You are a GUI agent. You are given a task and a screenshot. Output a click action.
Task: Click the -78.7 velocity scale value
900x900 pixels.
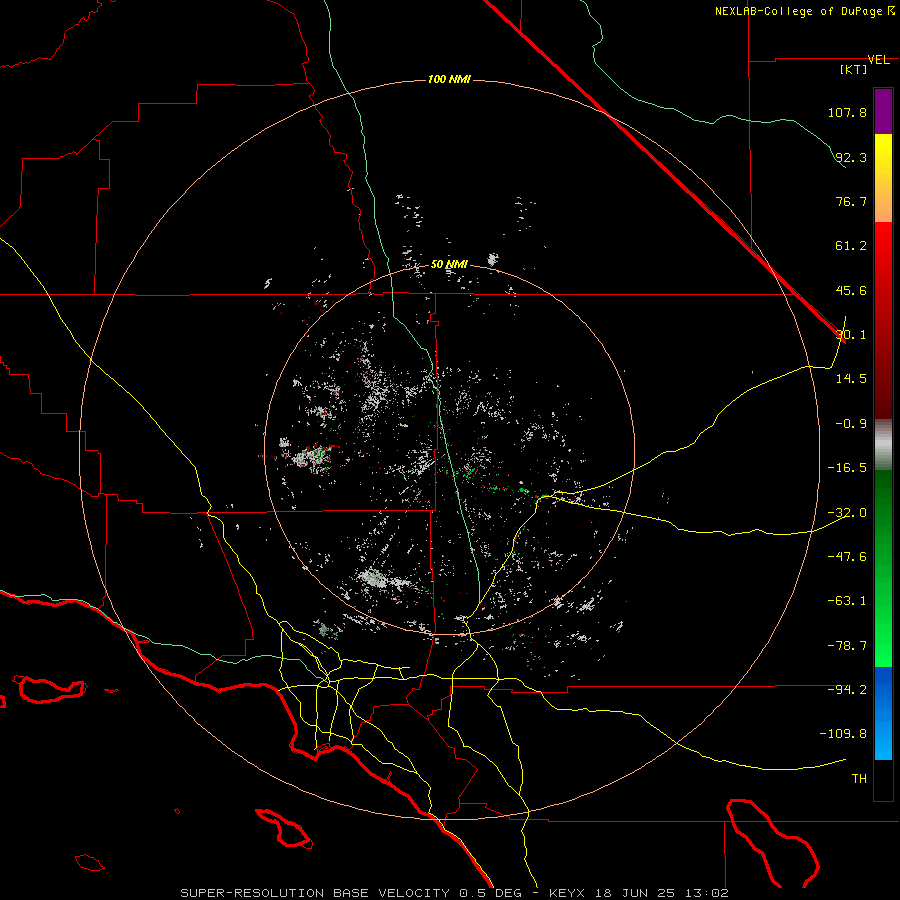847,646
